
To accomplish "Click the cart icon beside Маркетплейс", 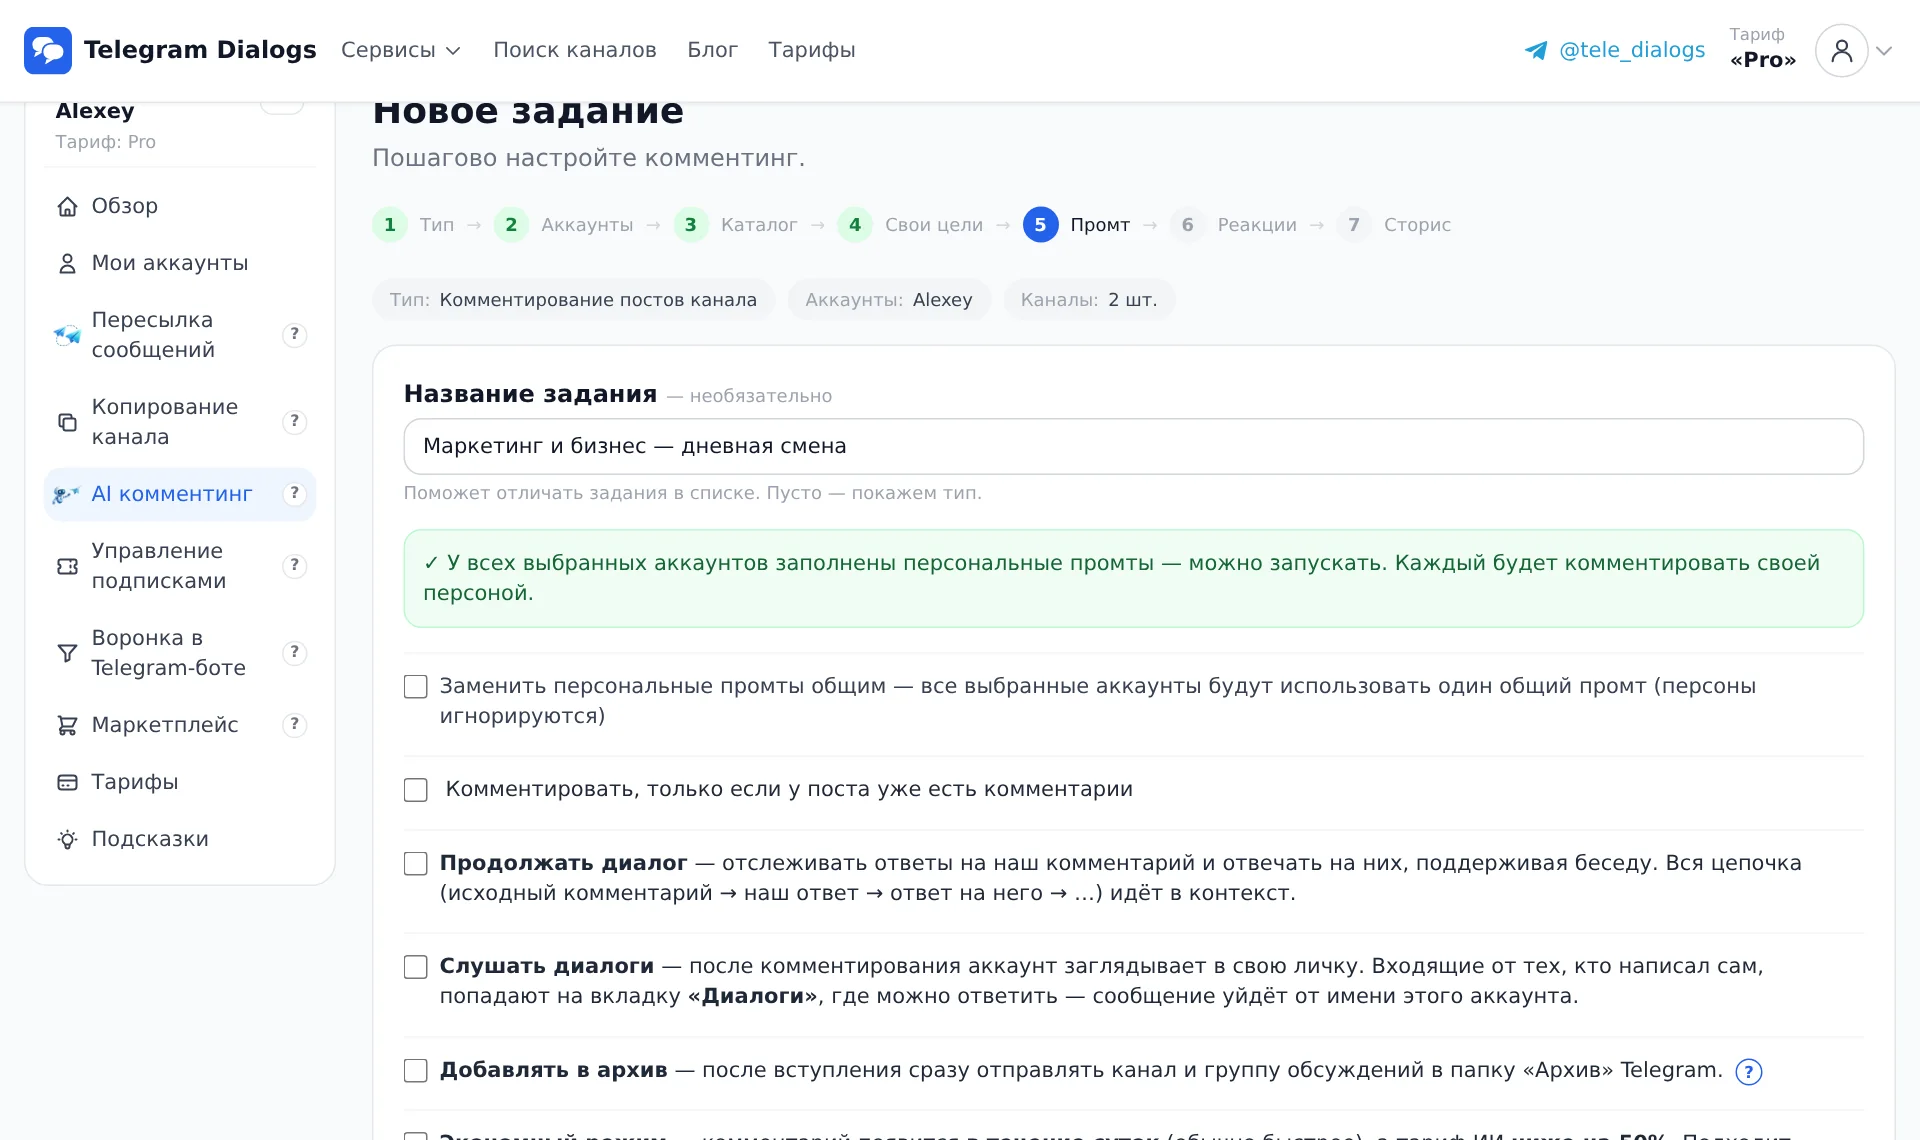I will (67, 725).
